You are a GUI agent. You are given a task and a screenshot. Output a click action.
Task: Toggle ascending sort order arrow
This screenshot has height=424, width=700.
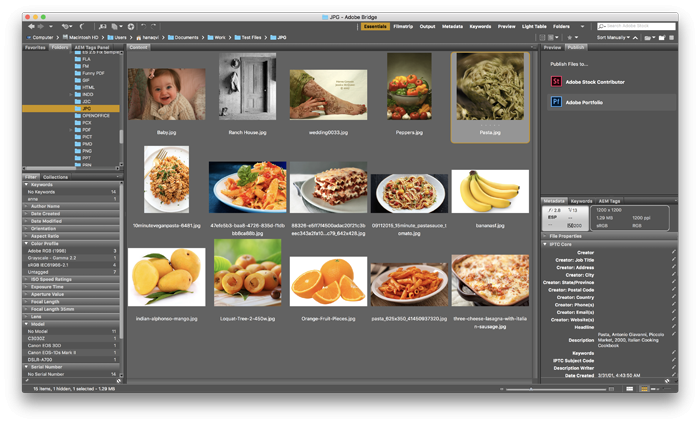635,37
